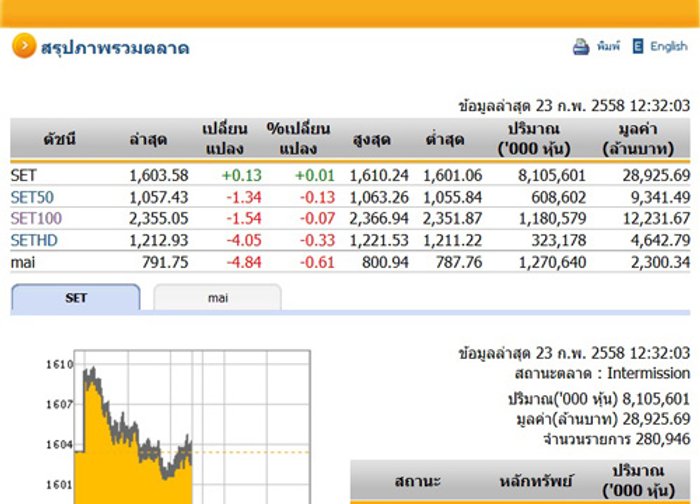Image resolution: width=700 pixels, height=504 pixels.
Task: Open the SET50 index link
Action: [x=32, y=197]
